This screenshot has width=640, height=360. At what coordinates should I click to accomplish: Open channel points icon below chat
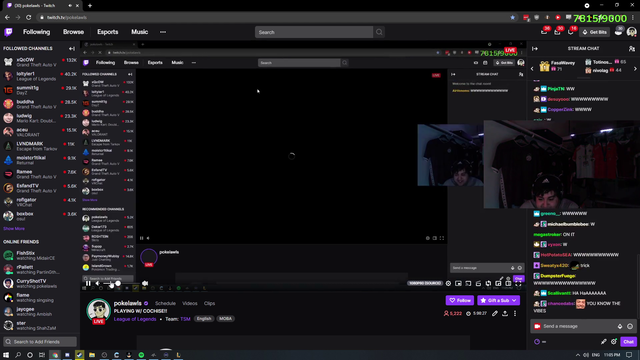[x=537, y=342]
